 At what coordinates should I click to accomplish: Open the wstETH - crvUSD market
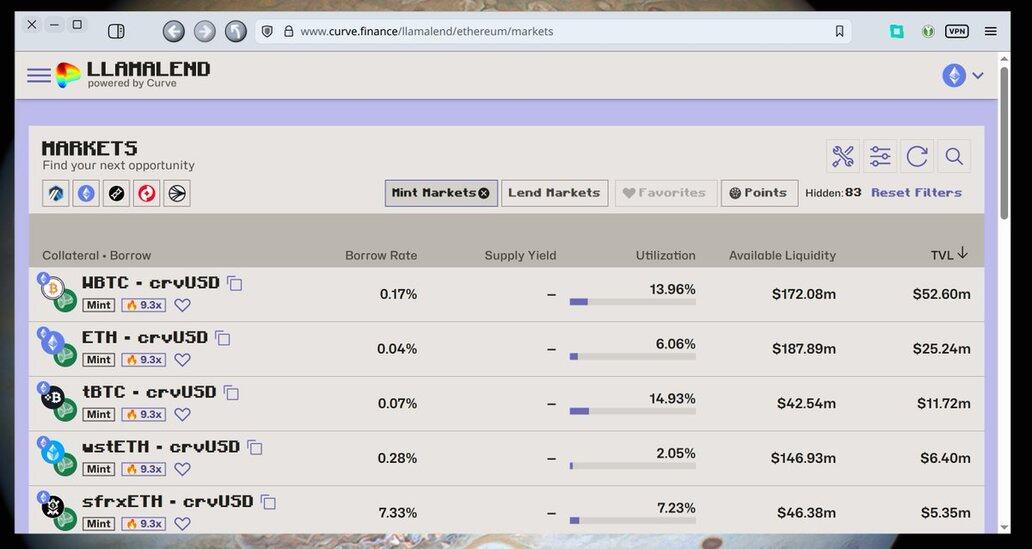tap(161, 447)
